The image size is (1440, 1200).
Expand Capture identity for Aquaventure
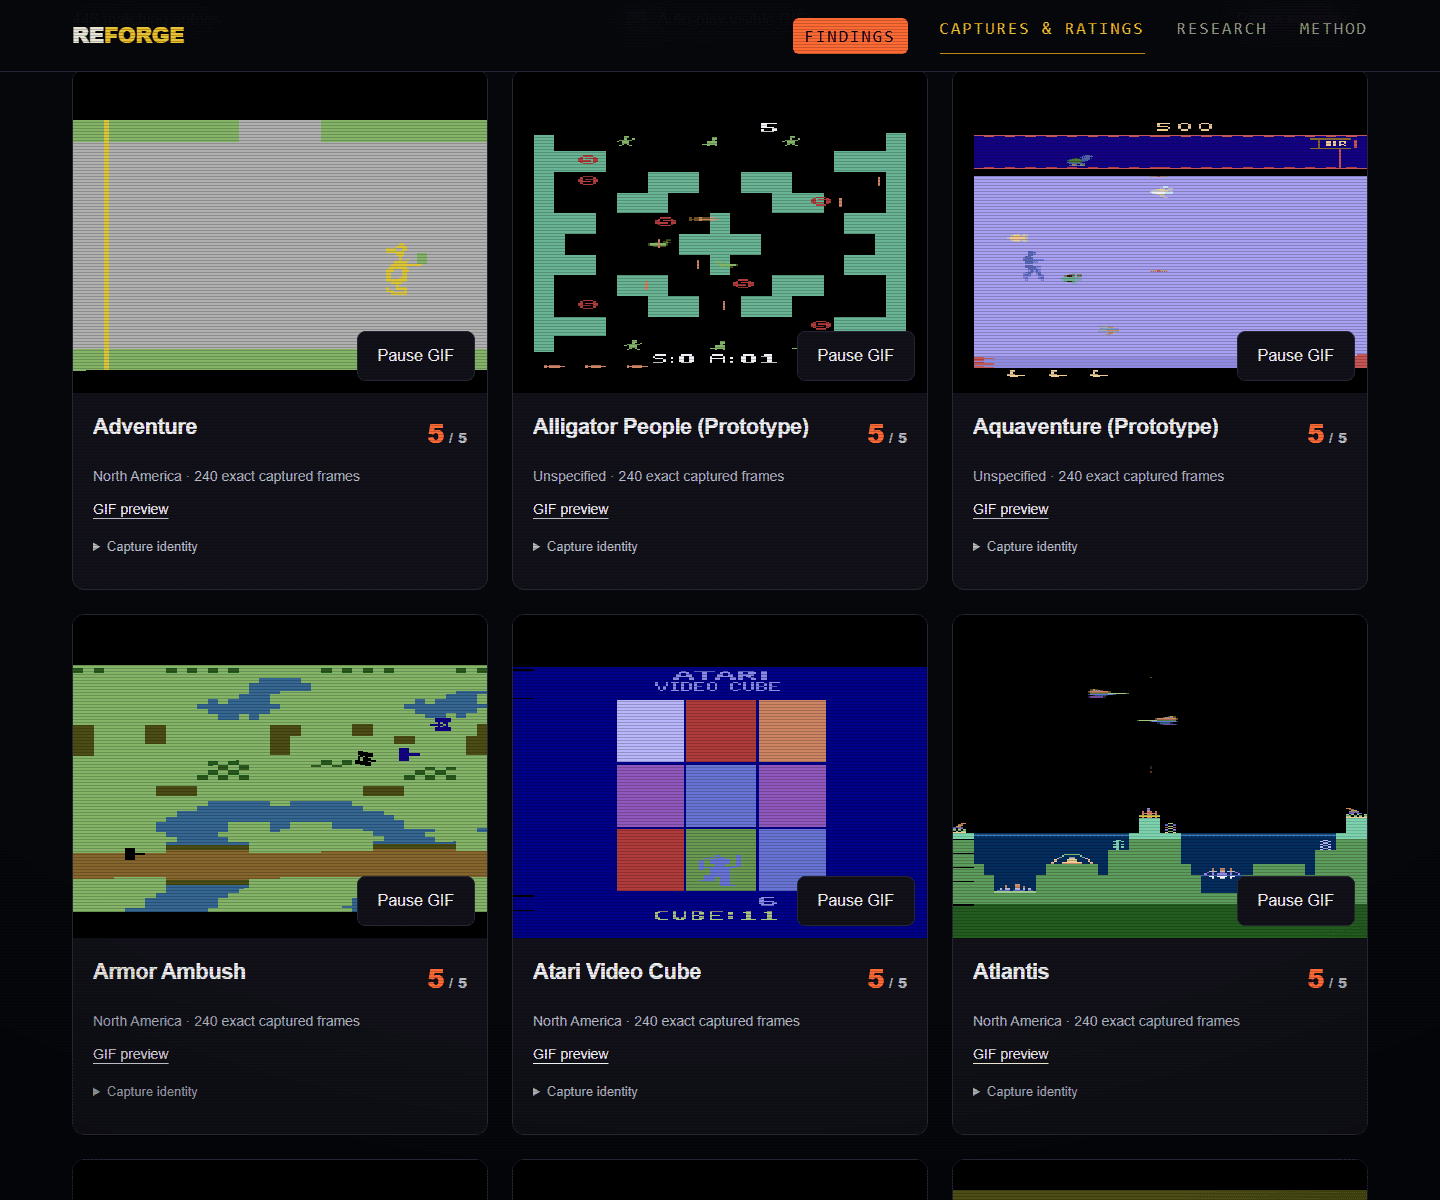[1026, 547]
